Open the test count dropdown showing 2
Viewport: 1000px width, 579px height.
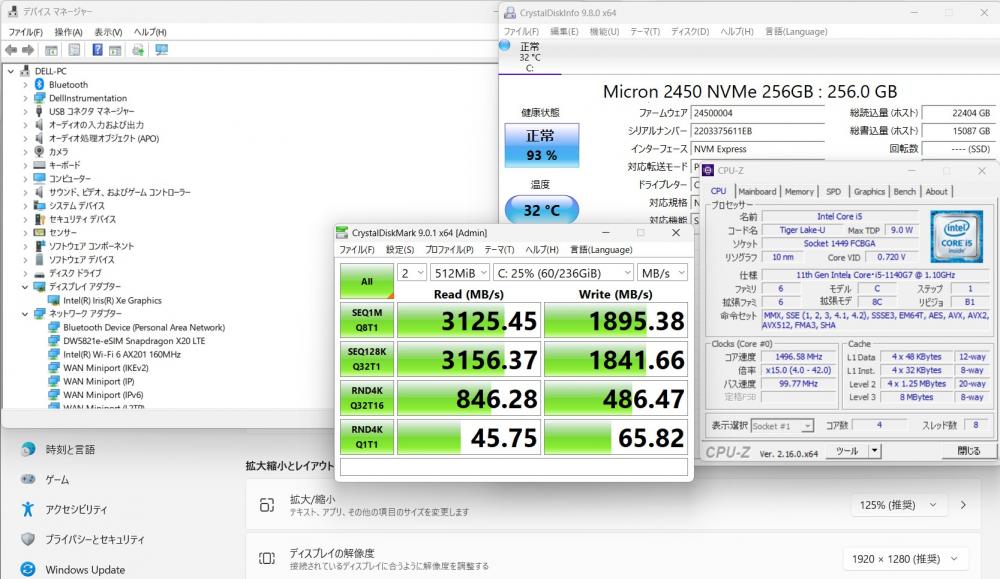coord(412,273)
